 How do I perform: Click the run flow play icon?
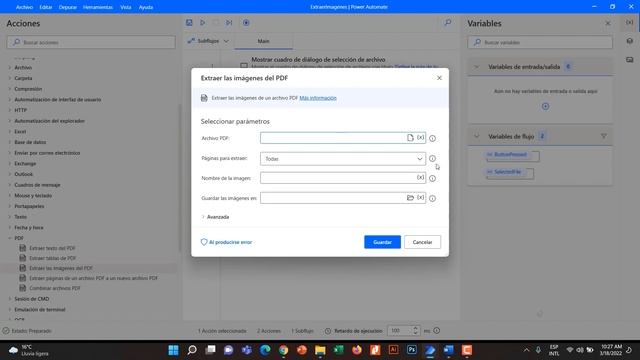(x=202, y=23)
